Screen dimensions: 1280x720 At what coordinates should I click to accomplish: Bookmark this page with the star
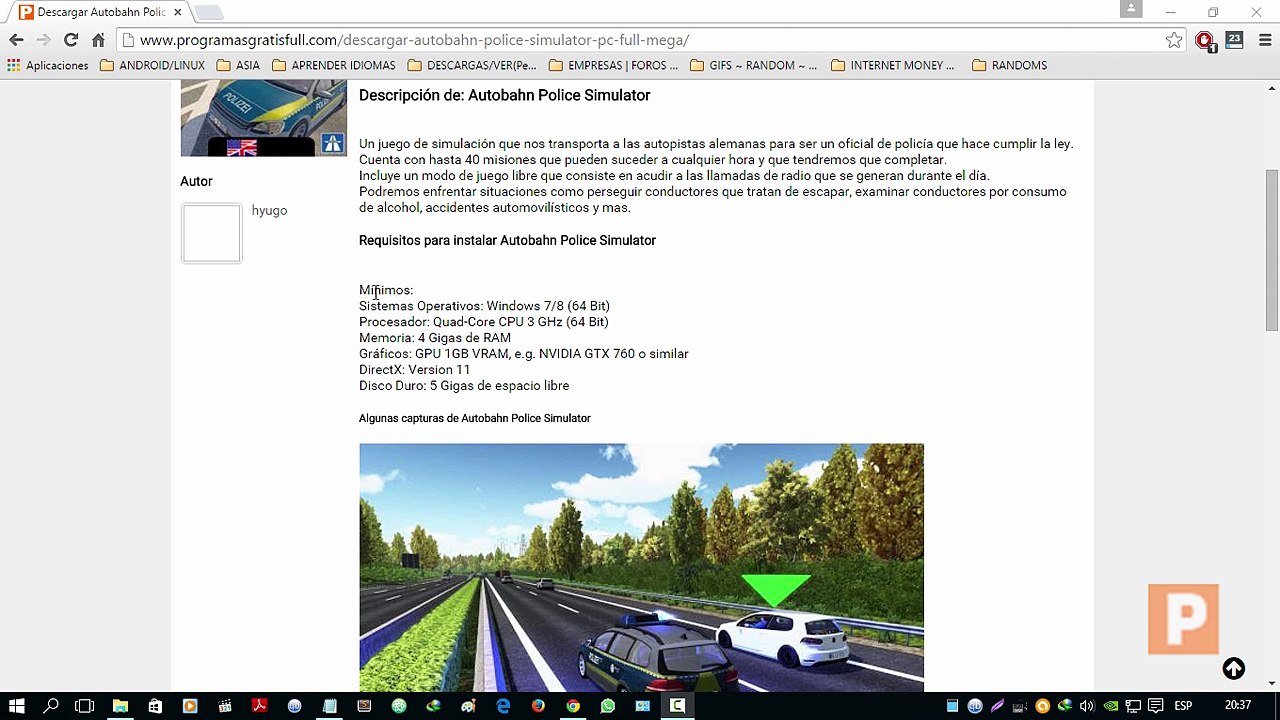pos(1174,40)
